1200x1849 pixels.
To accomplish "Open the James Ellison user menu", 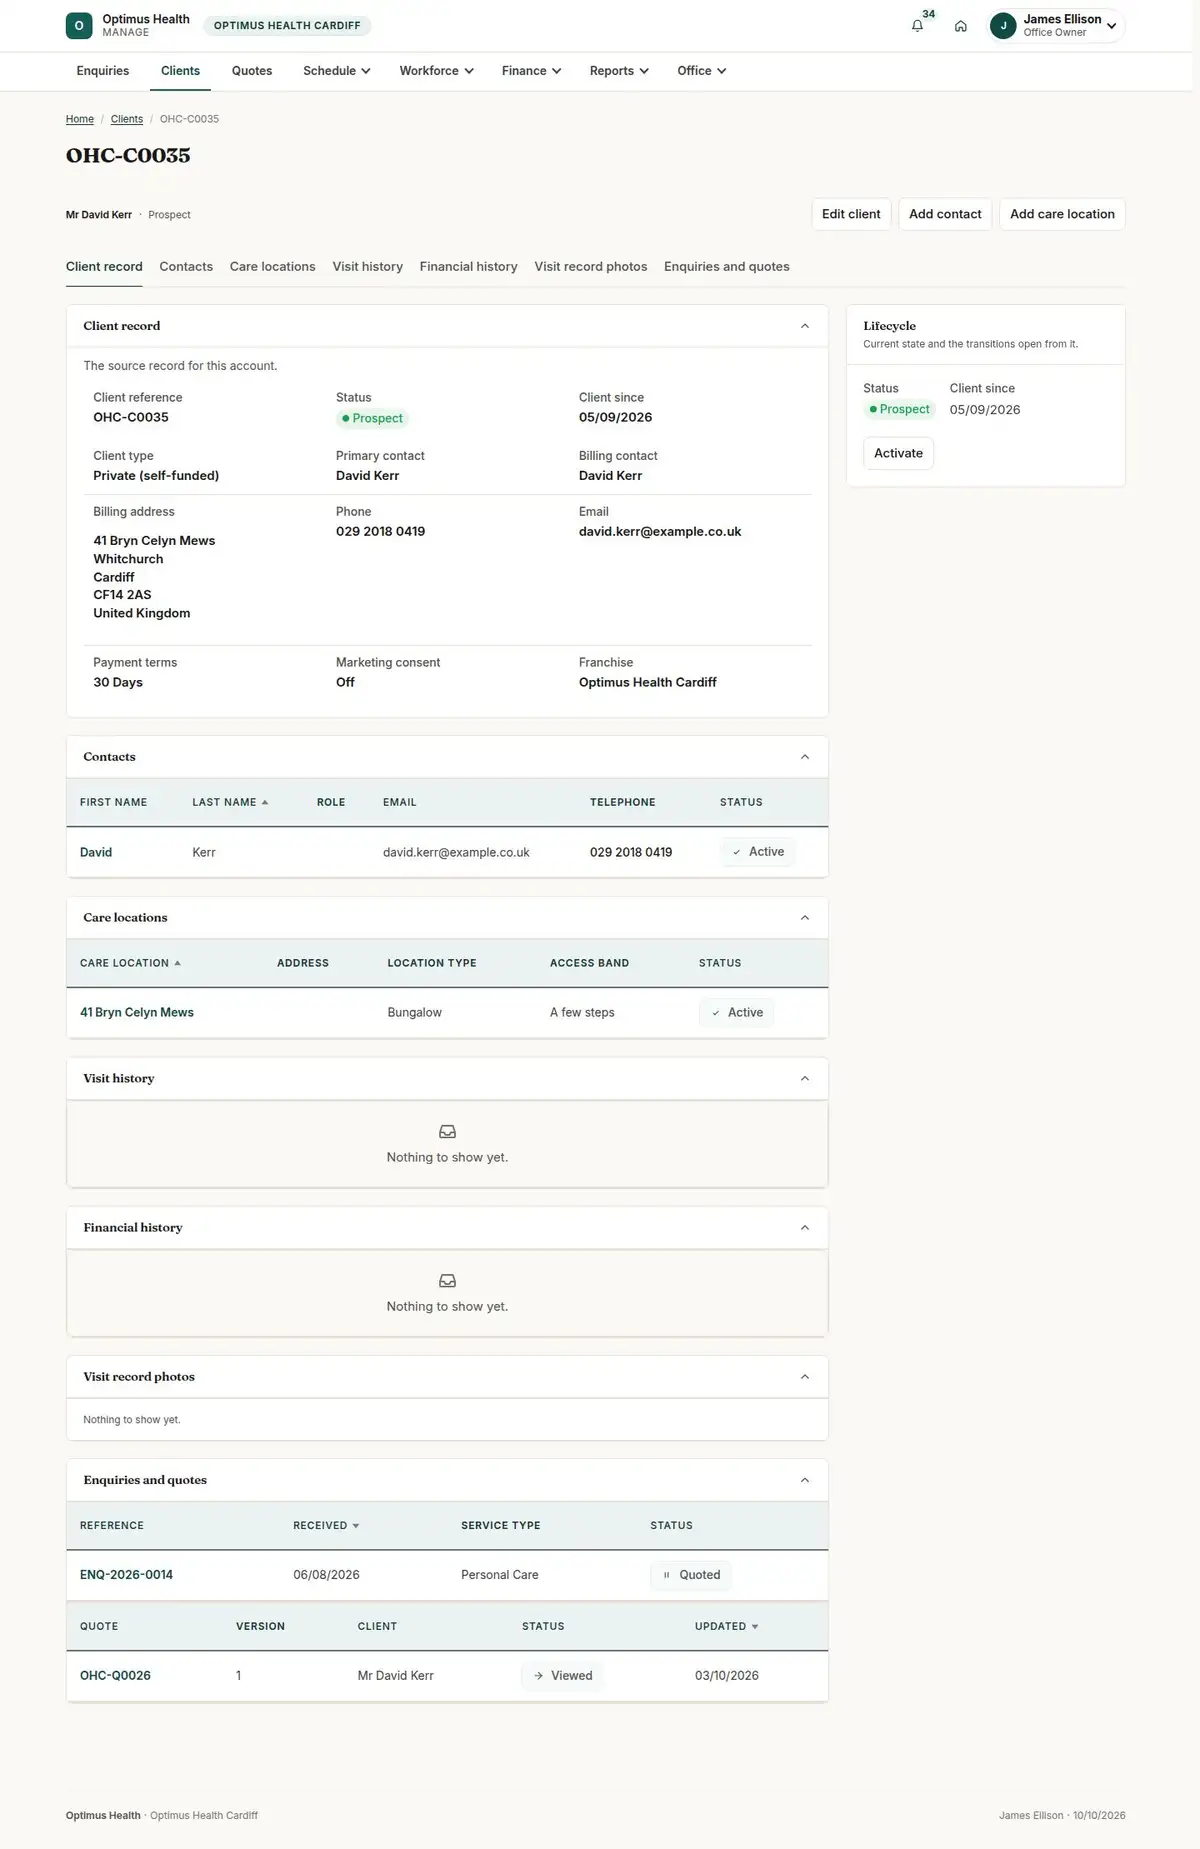I will (x=1056, y=26).
